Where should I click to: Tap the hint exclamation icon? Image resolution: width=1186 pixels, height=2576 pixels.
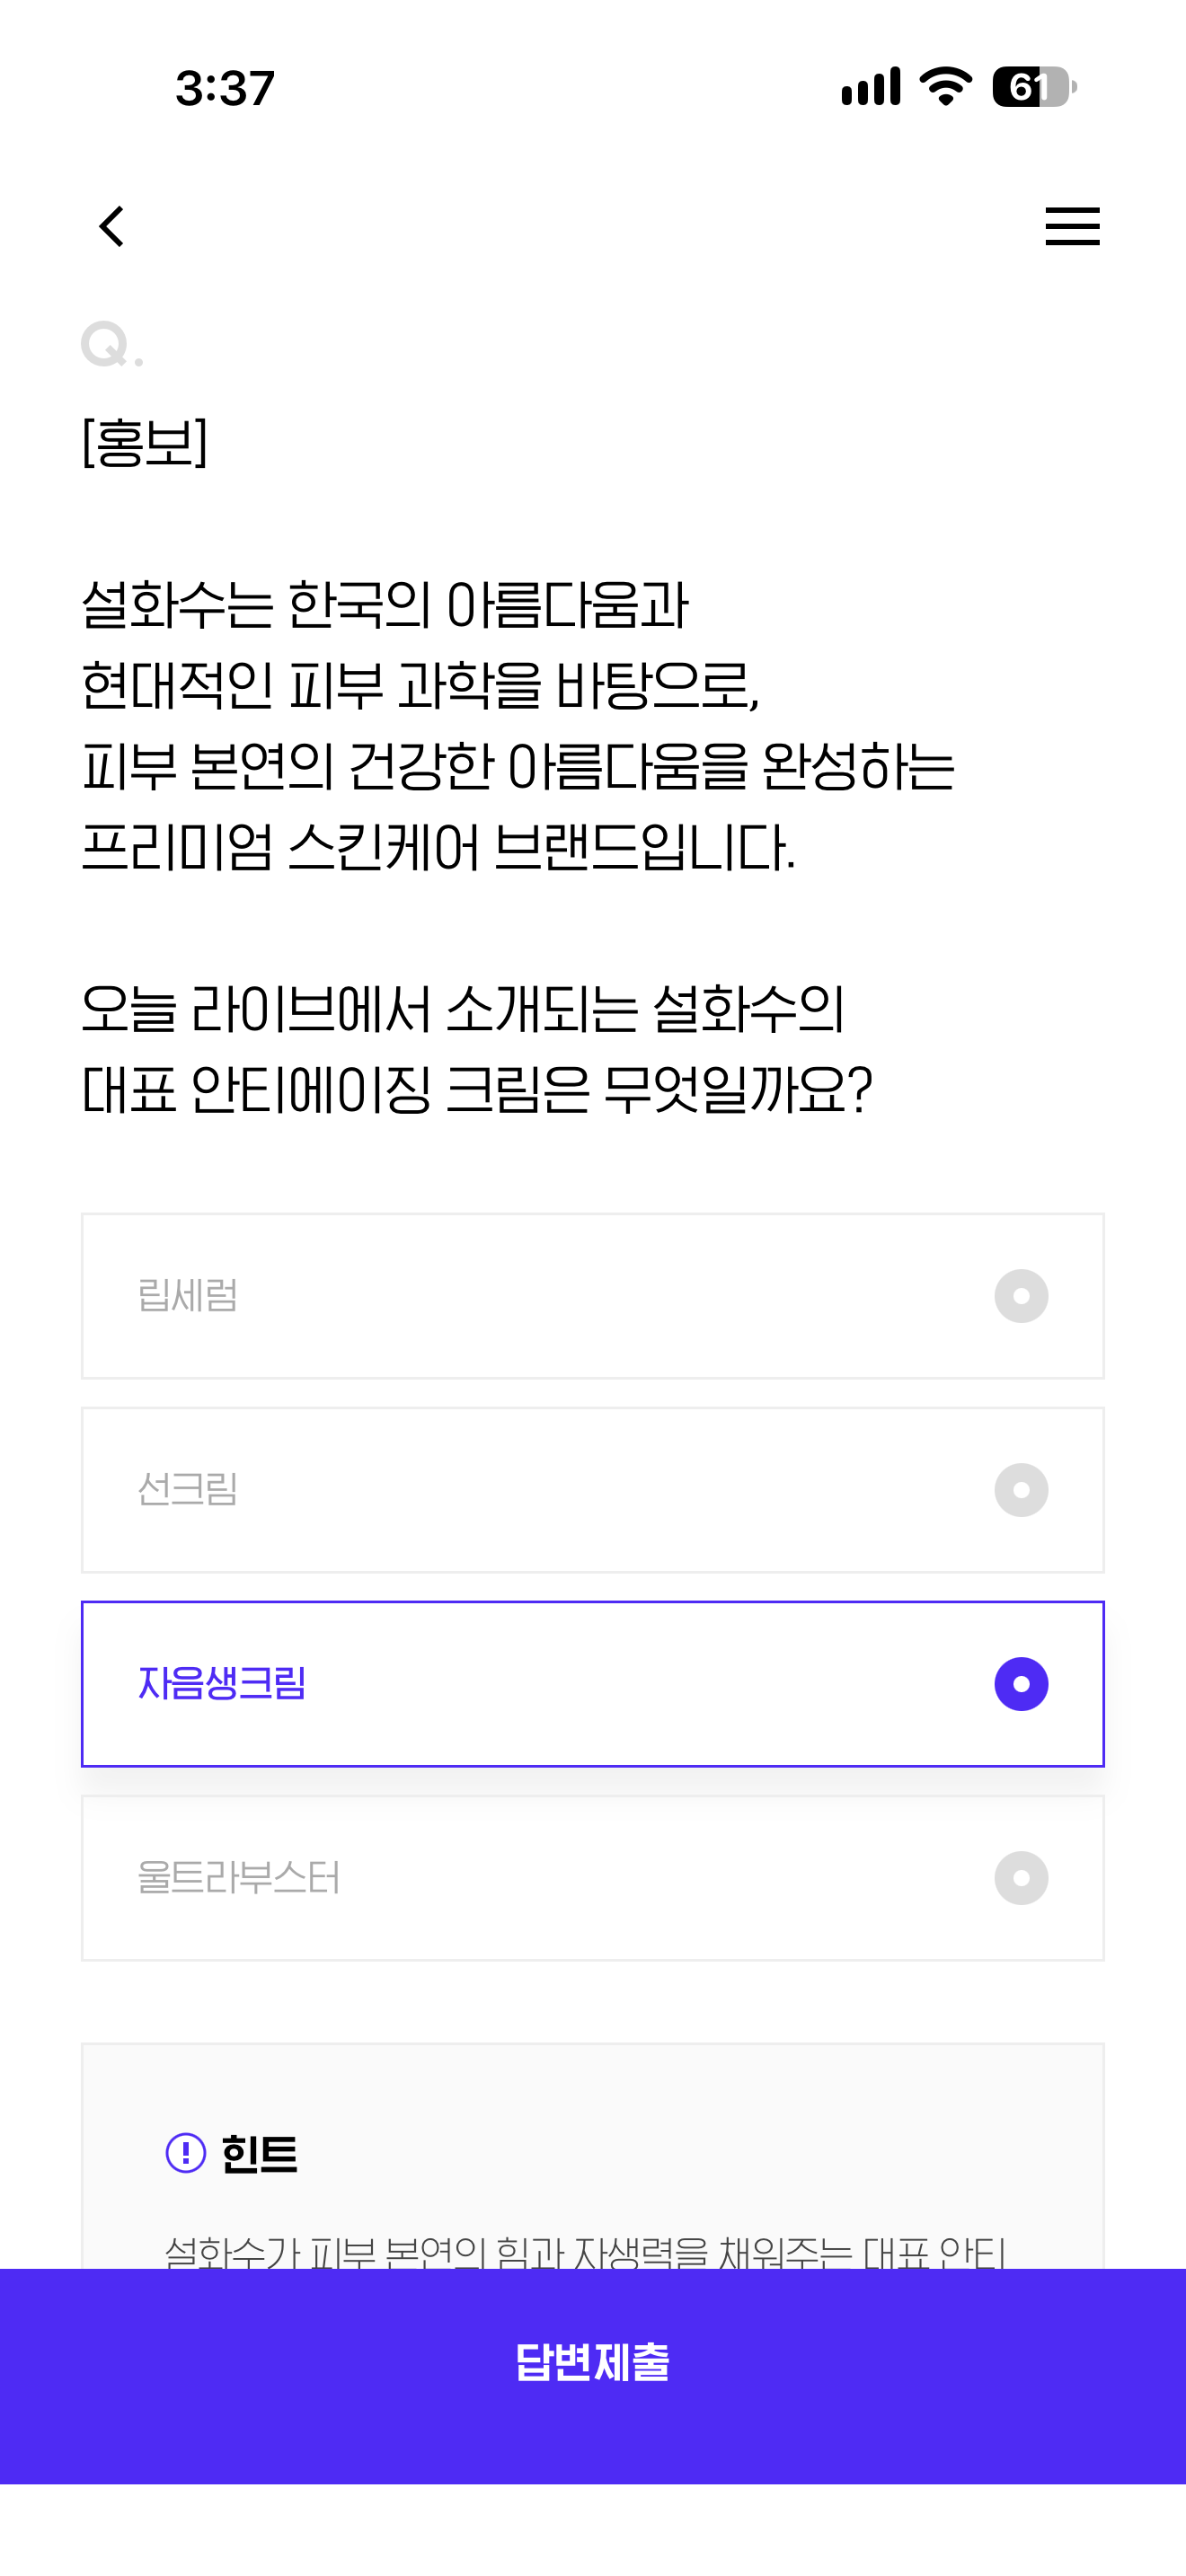point(185,2153)
